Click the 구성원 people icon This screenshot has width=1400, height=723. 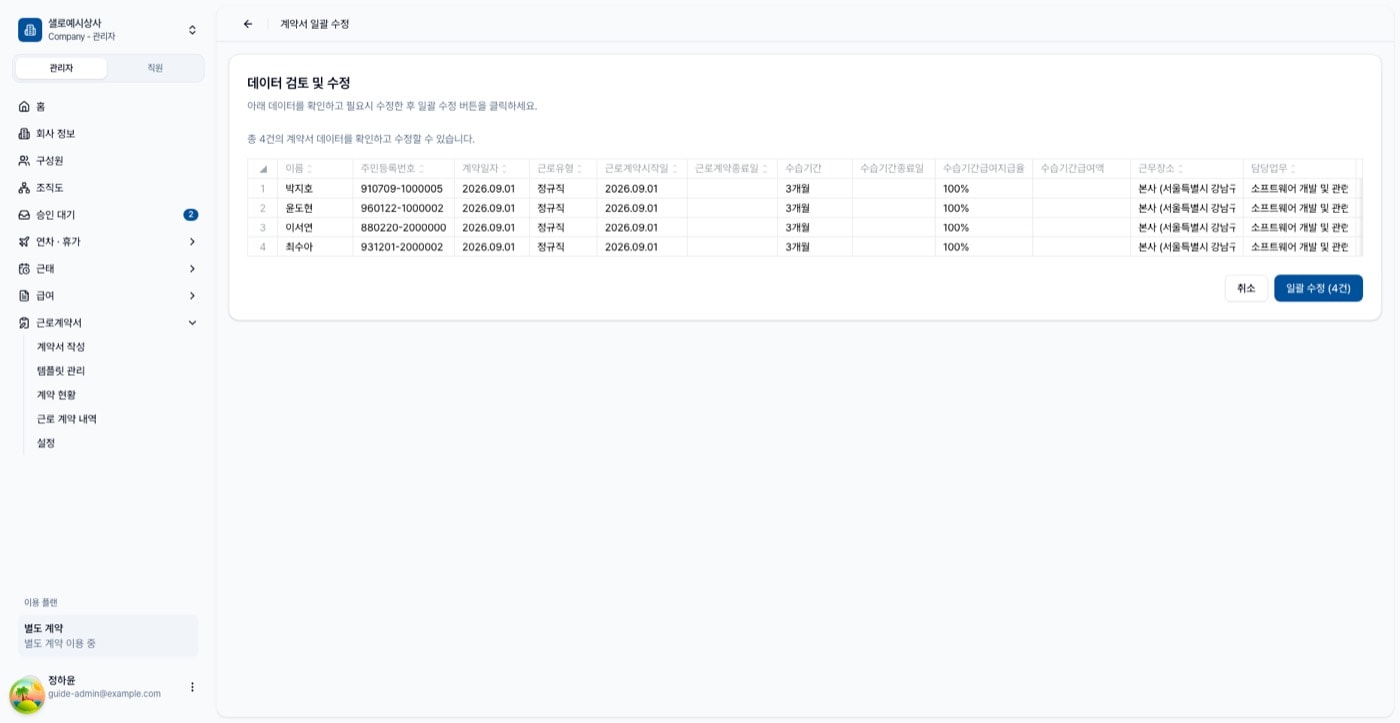[x=25, y=160]
